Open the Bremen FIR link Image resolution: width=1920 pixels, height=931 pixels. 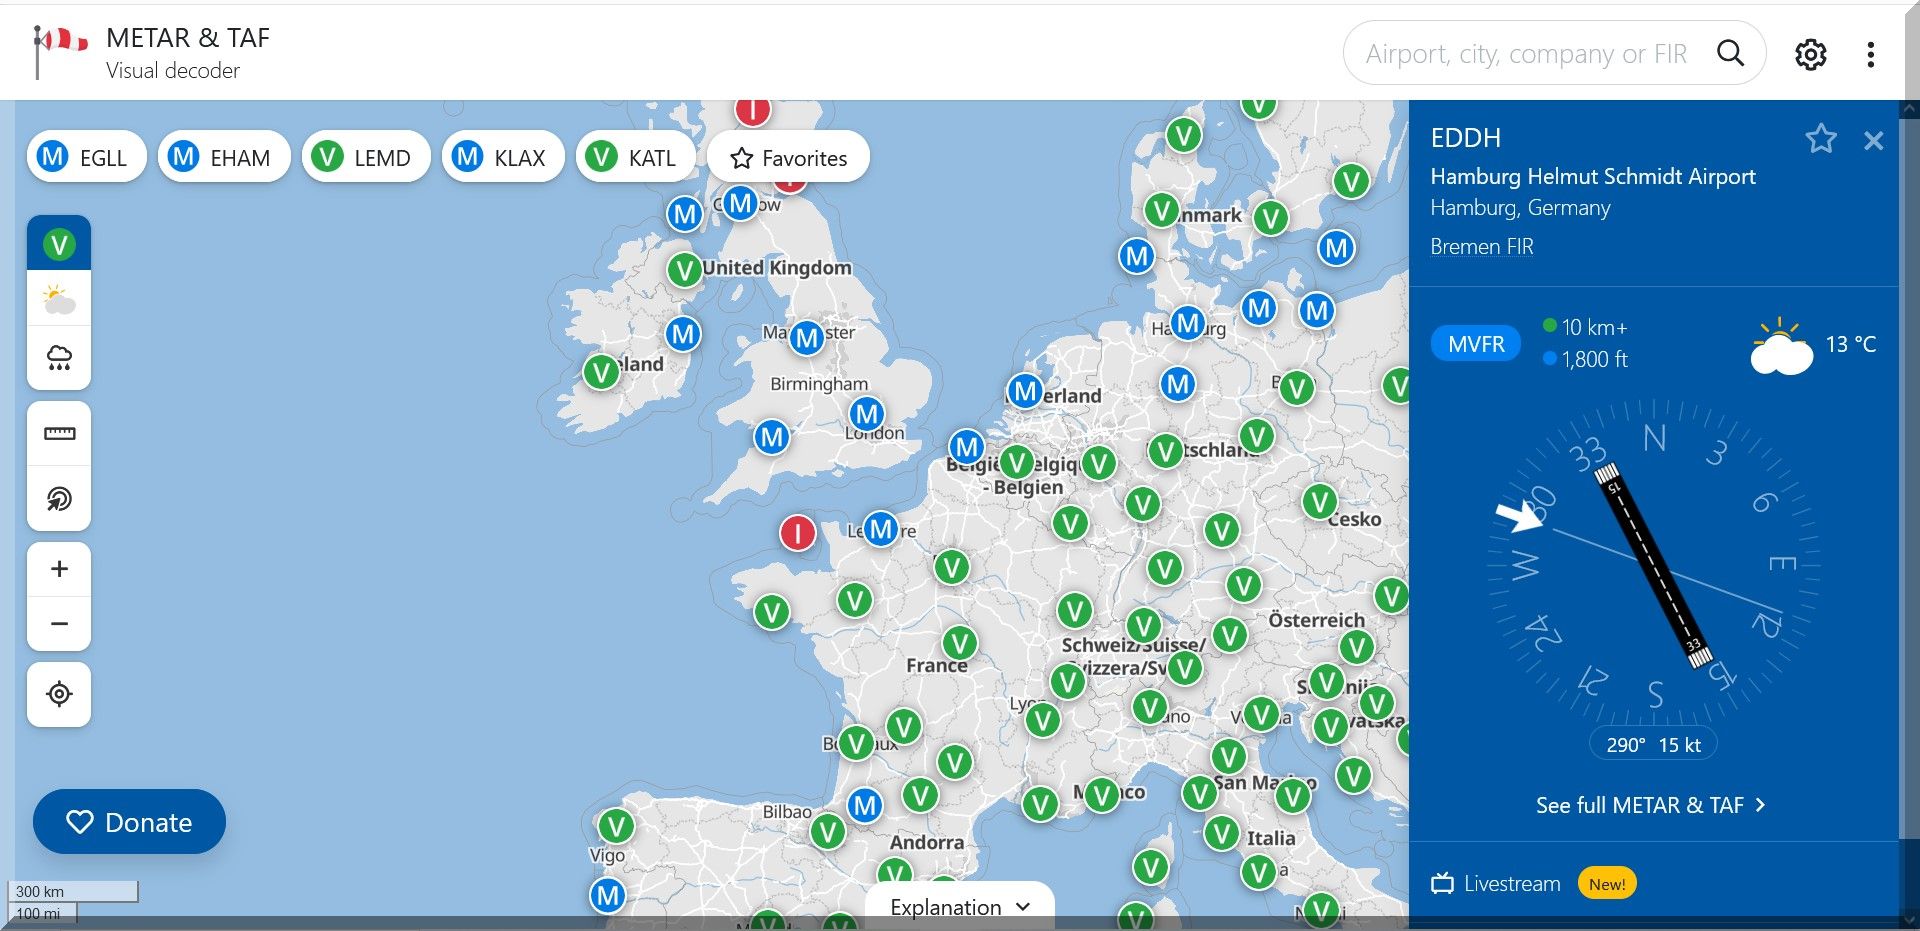[x=1481, y=247]
